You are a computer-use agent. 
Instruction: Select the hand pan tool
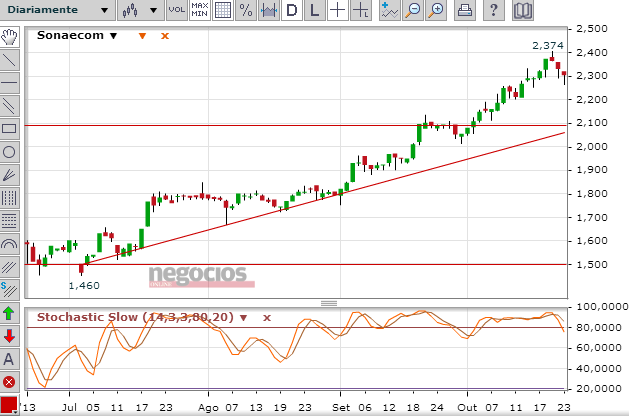(x=9, y=37)
